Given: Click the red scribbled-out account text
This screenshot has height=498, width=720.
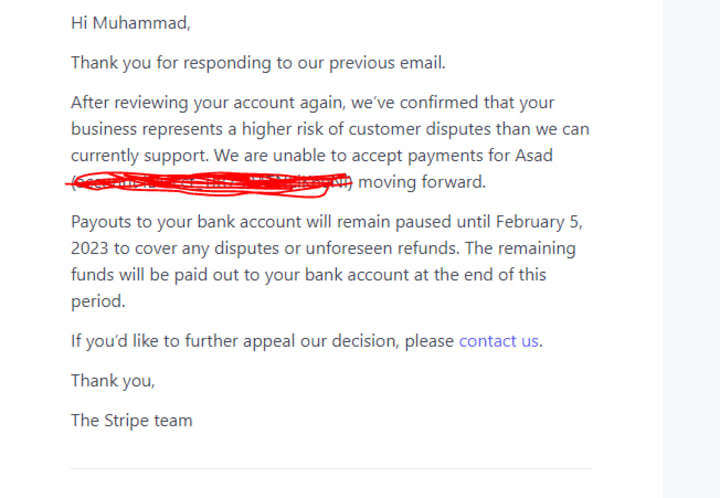Looking at the screenshot, I should (x=209, y=184).
